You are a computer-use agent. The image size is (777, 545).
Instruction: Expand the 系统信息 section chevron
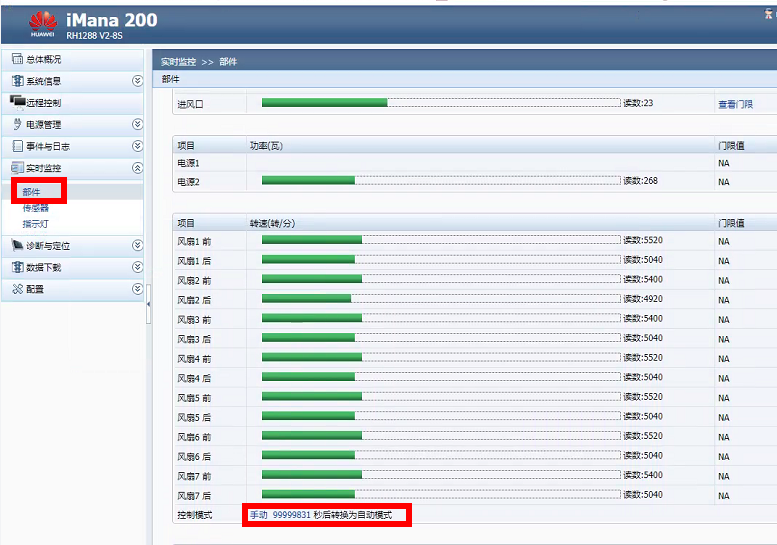137,81
